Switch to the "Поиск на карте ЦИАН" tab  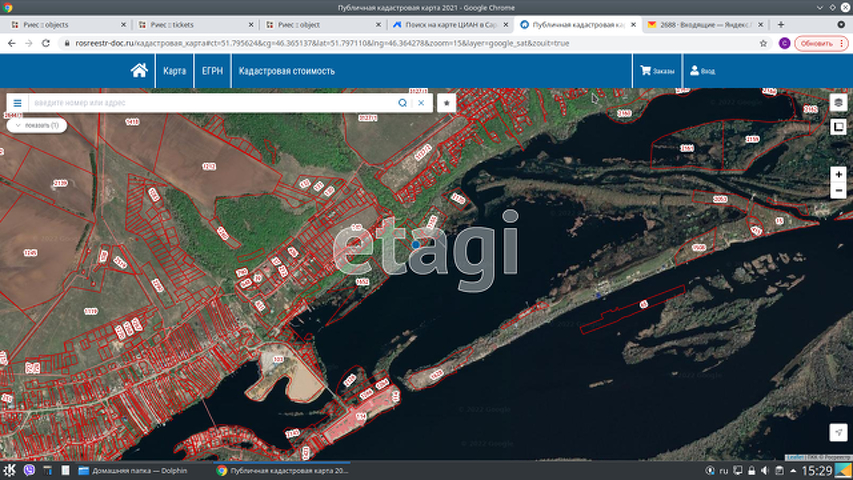coord(450,23)
